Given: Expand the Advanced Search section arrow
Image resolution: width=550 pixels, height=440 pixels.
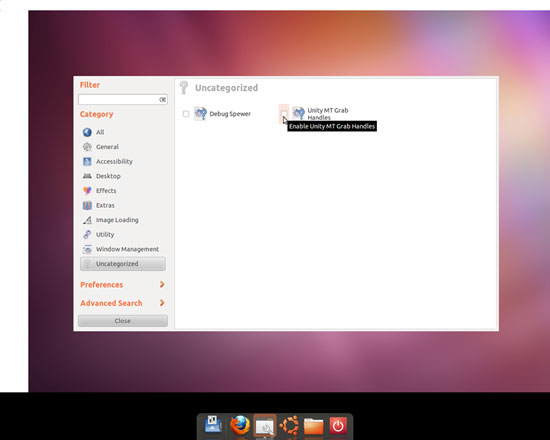Looking at the screenshot, I should (162, 302).
